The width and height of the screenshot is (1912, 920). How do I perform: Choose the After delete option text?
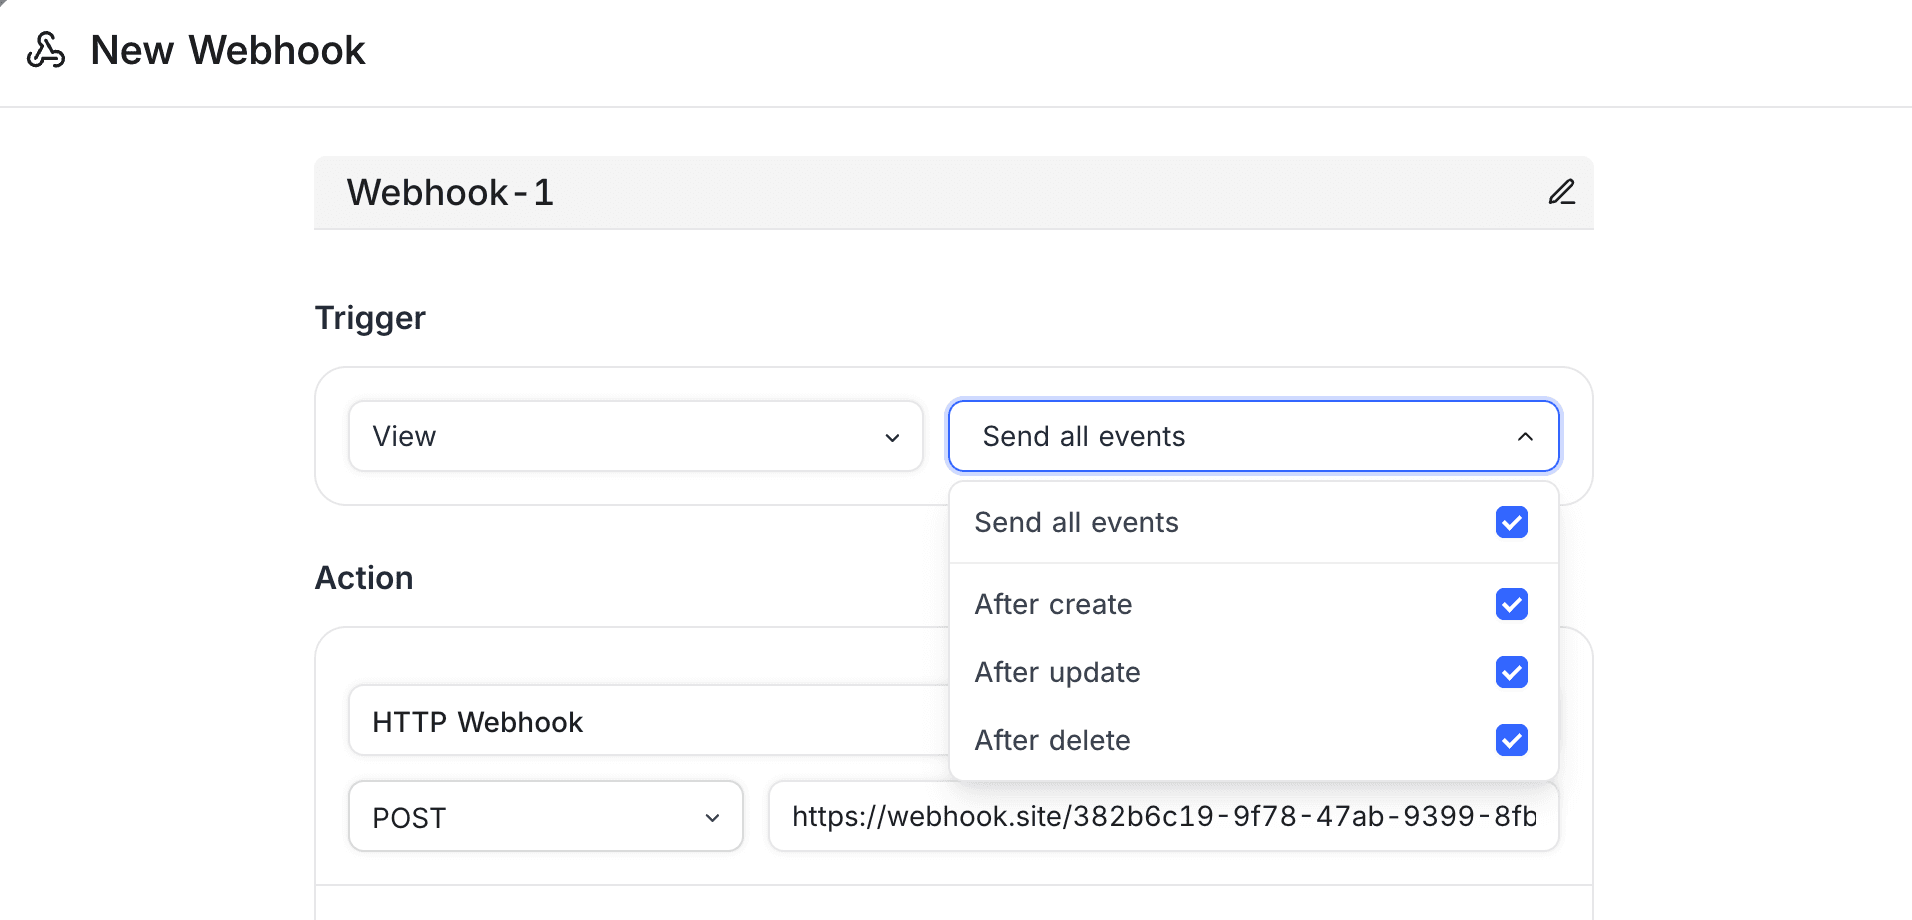(x=1052, y=740)
